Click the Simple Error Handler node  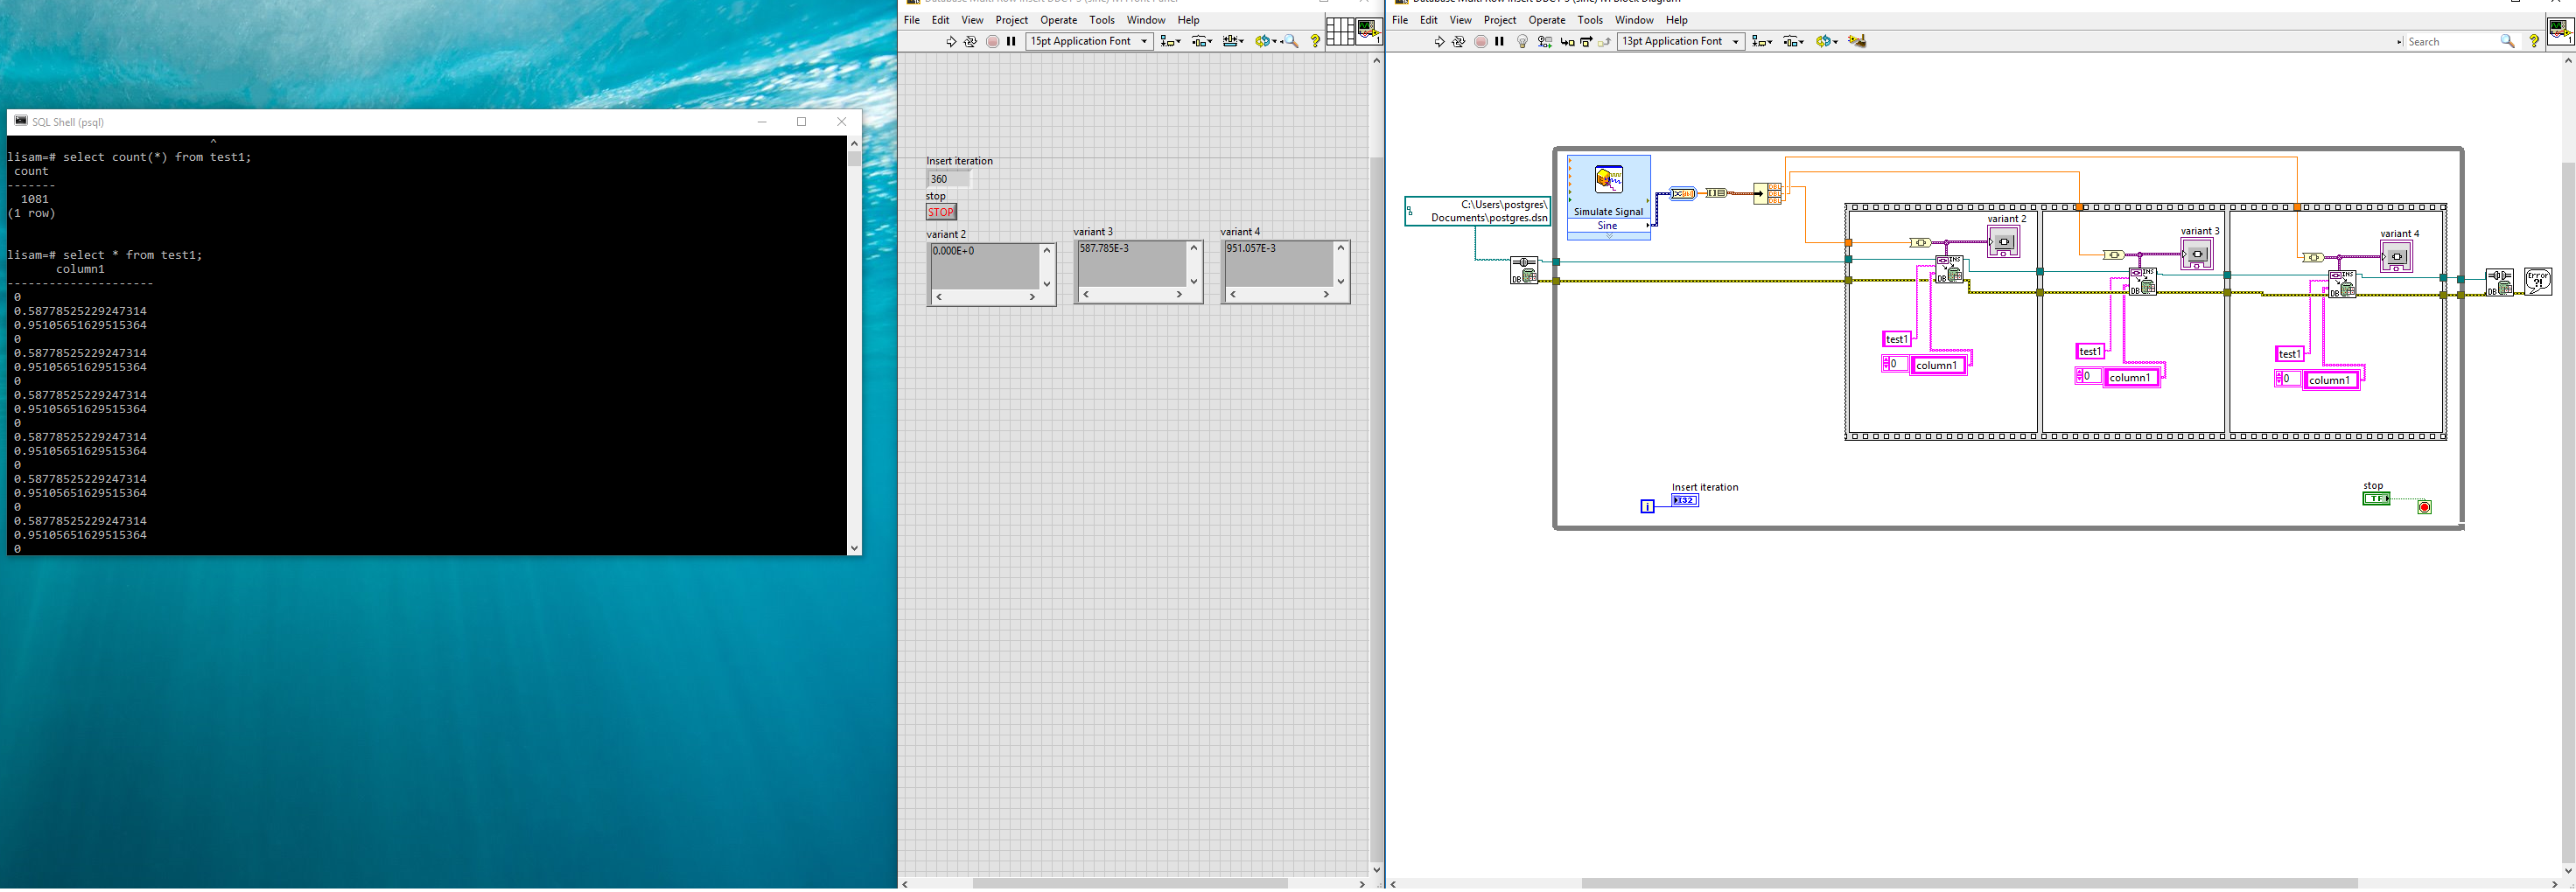[x=2538, y=281]
